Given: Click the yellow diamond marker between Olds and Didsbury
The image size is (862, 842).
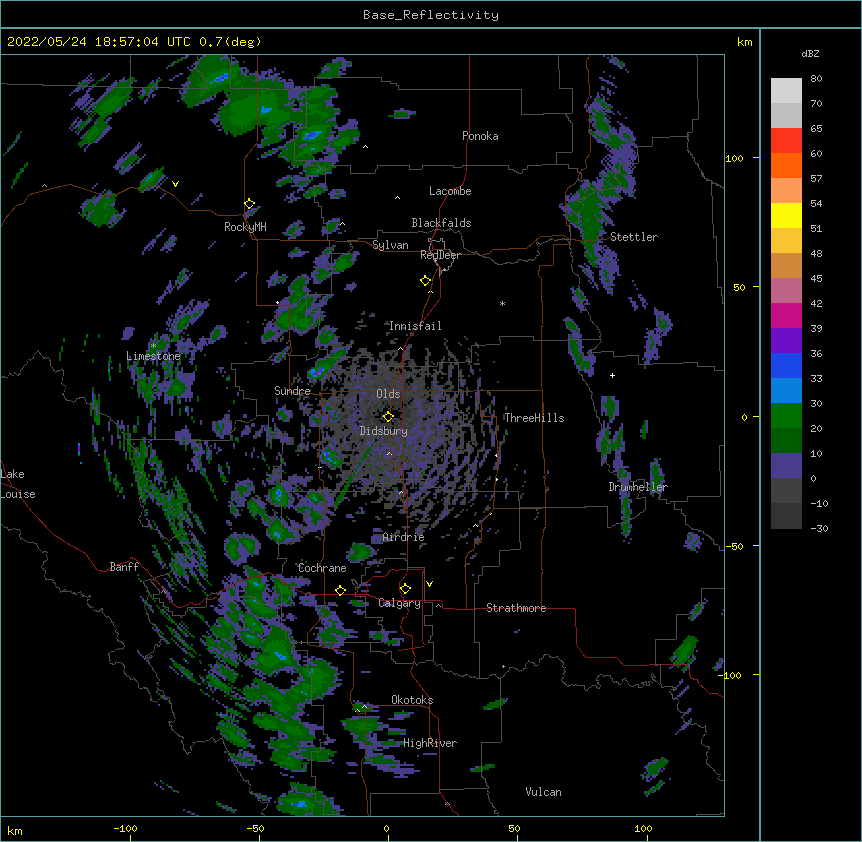Looking at the screenshot, I should [388, 417].
